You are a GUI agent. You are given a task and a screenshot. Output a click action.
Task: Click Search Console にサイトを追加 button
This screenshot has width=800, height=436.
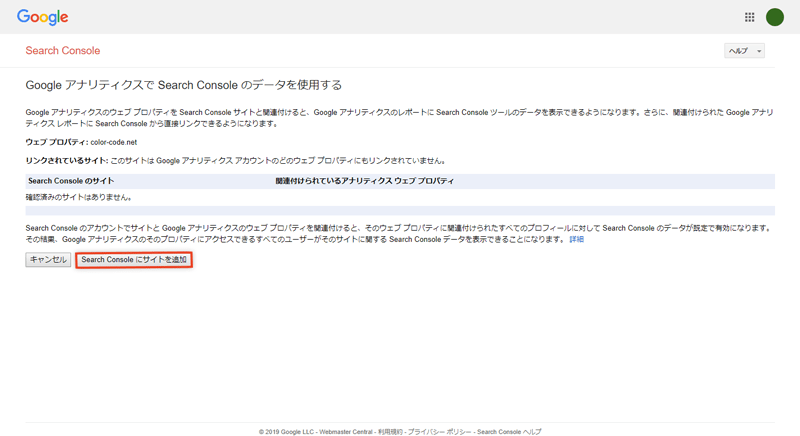(x=134, y=260)
